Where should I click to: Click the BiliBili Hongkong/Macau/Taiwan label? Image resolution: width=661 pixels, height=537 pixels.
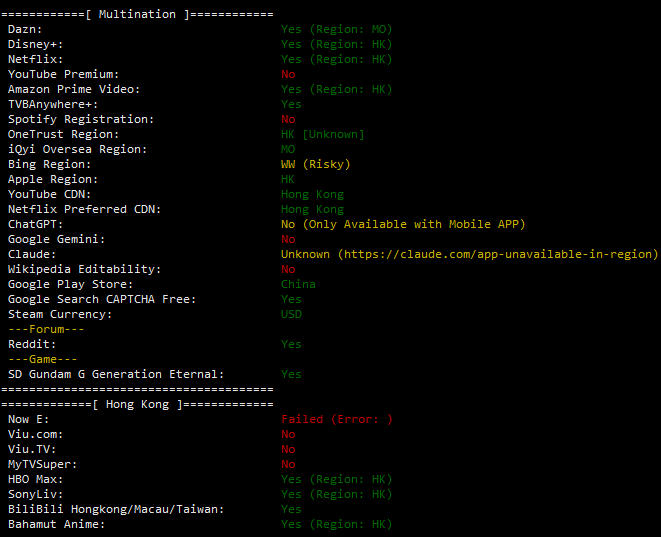(x=116, y=509)
